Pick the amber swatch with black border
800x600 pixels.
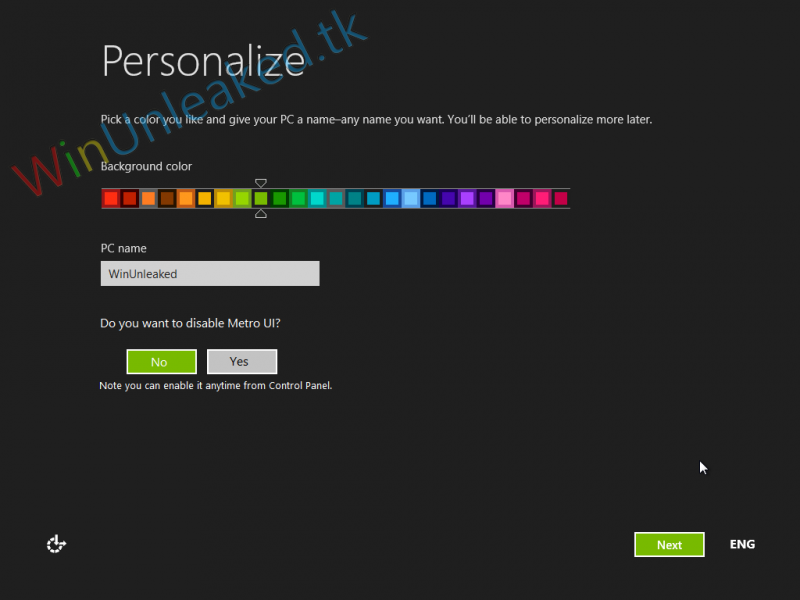pos(205,198)
